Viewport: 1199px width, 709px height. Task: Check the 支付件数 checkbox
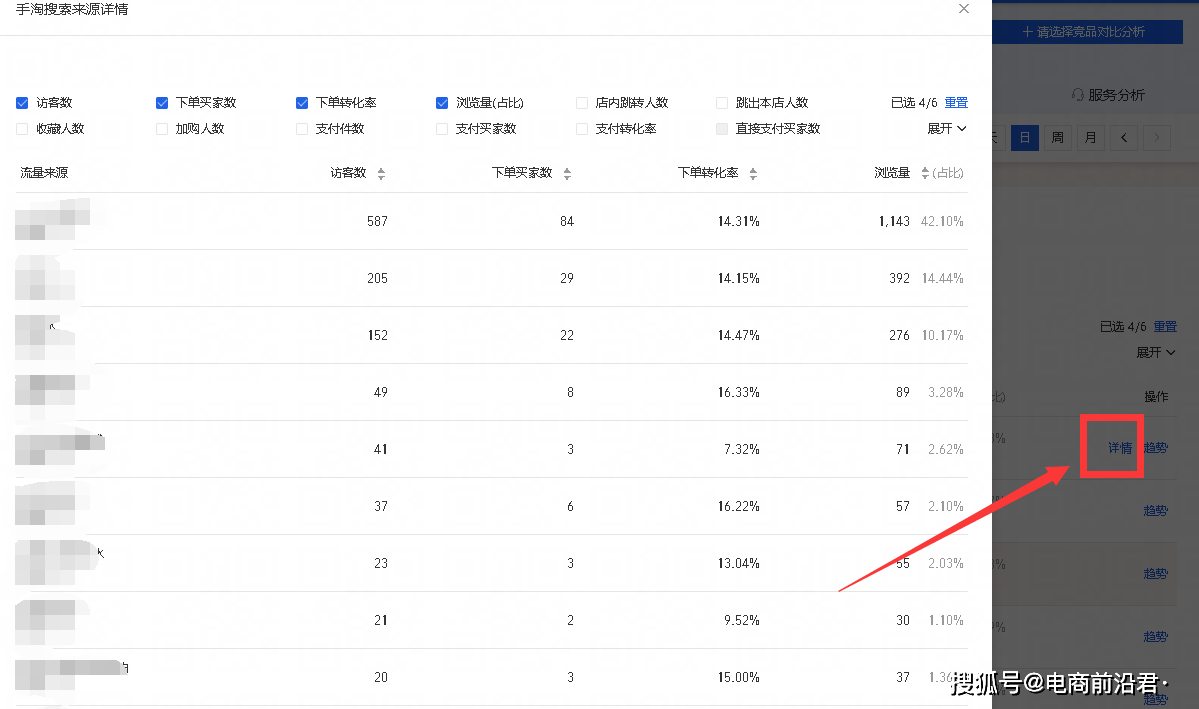[302, 128]
